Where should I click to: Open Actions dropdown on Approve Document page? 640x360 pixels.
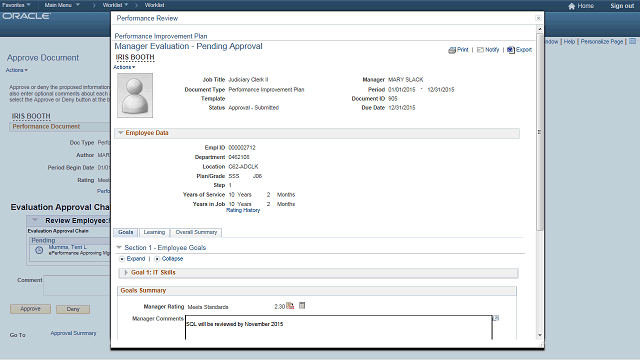[x=17, y=70]
